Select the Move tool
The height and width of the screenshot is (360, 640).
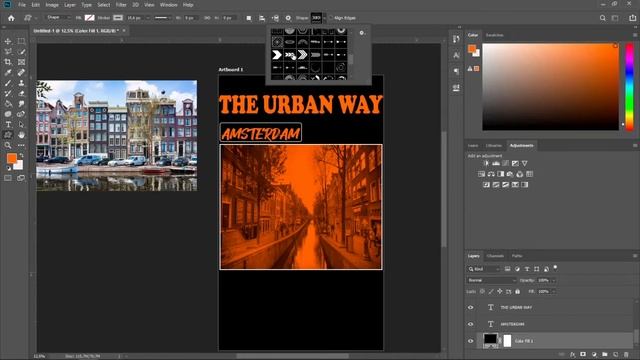(8, 41)
